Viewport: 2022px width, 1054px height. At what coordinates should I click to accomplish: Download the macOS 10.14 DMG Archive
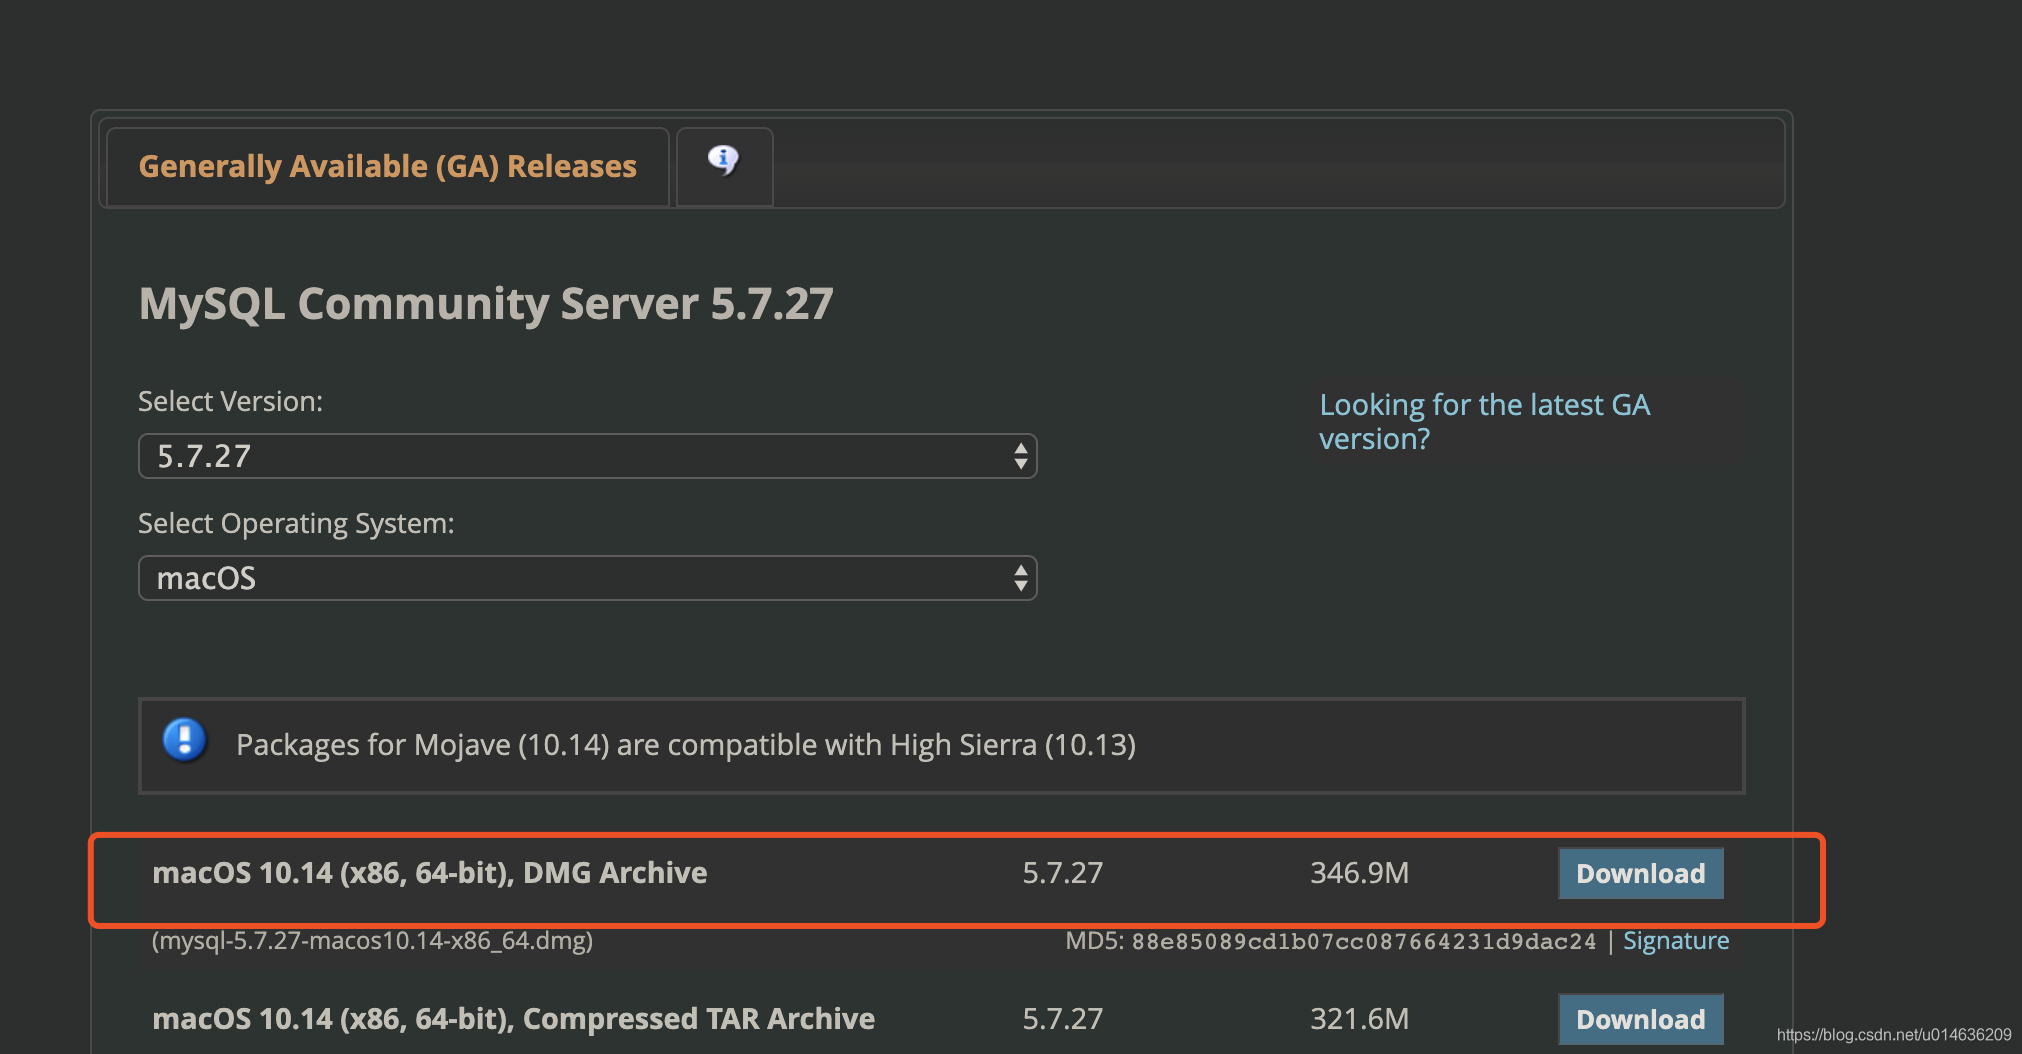(x=1640, y=873)
